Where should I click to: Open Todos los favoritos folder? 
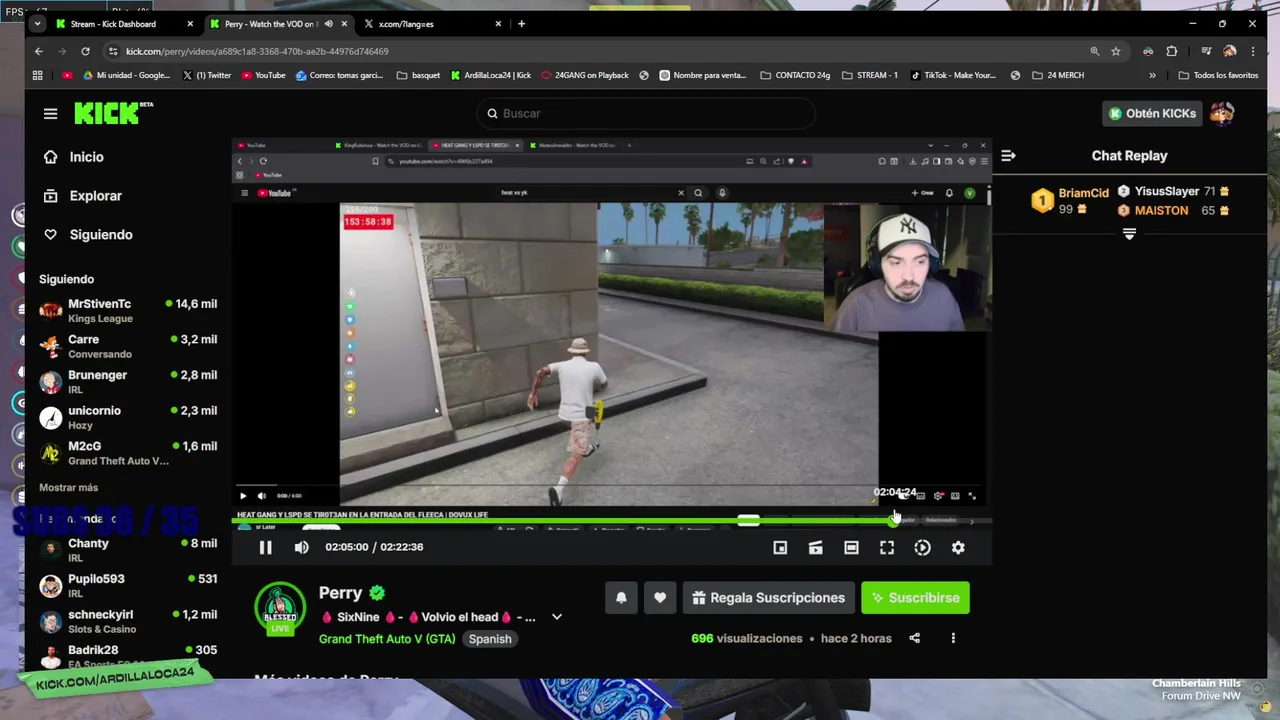(1218, 75)
